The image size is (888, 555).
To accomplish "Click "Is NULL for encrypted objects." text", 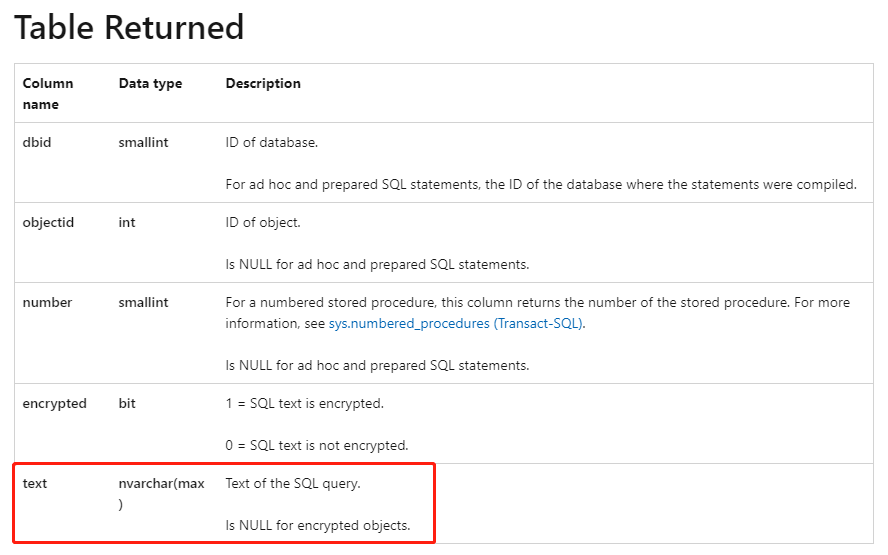I will [318, 525].
